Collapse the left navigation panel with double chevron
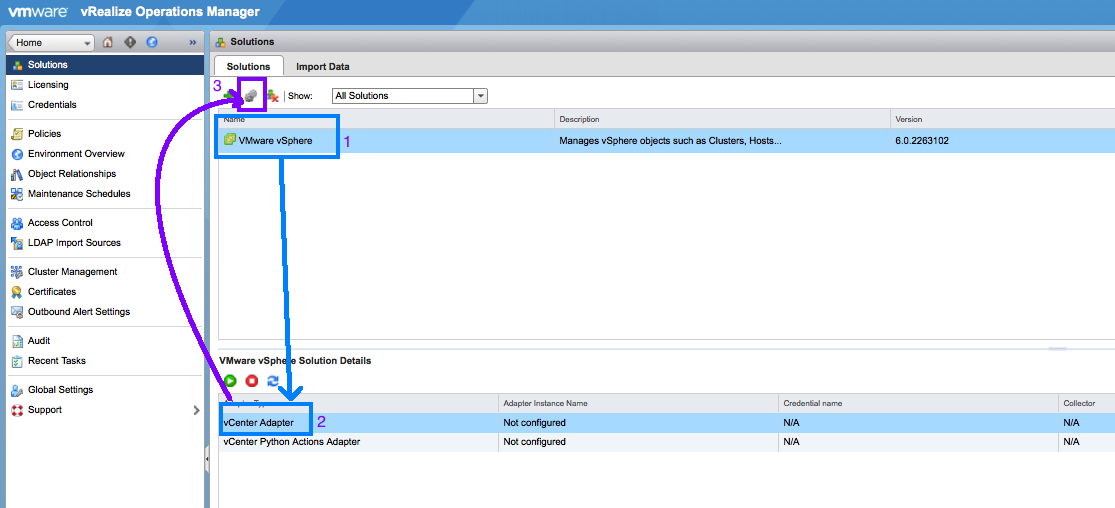Screen dimensions: 1115x508 tap(192, 43)
